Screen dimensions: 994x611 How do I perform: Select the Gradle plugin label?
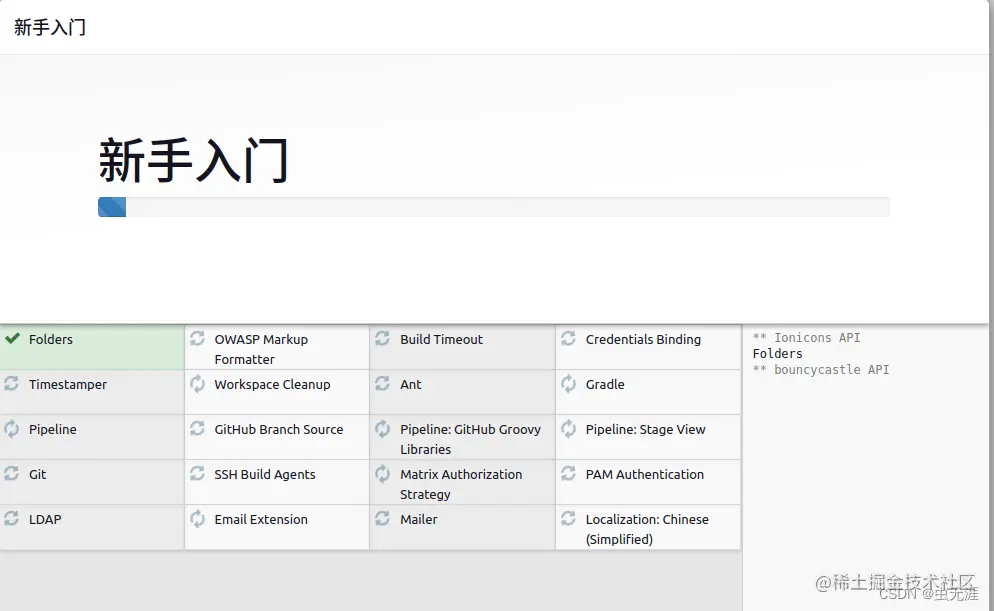(605, 385)
